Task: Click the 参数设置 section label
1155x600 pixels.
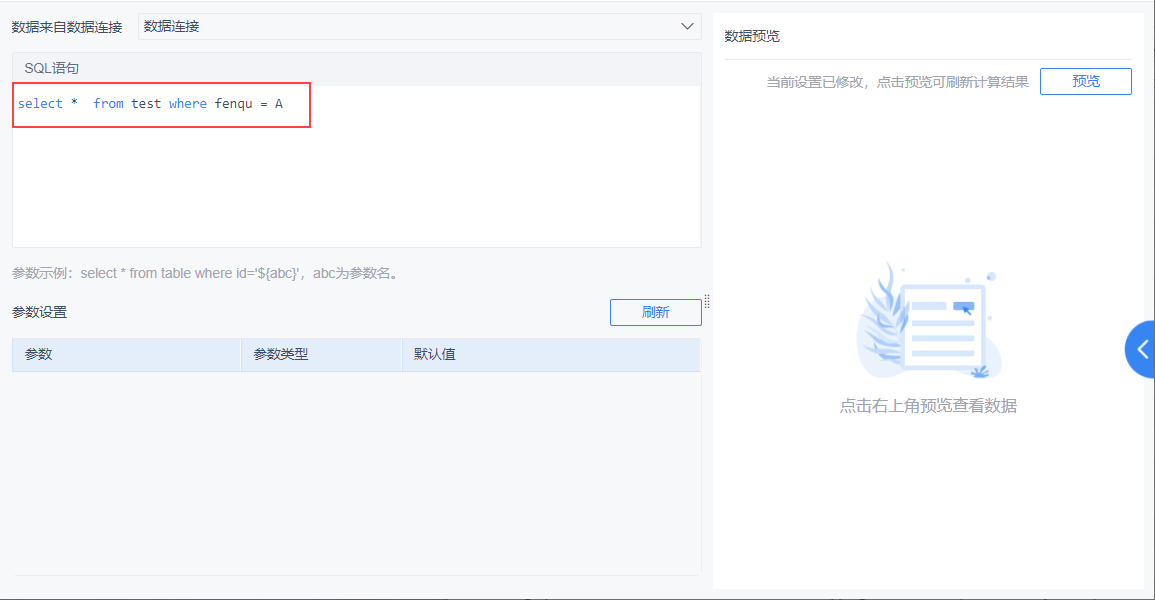Action: pyautogui.click(x=32, y=312)
